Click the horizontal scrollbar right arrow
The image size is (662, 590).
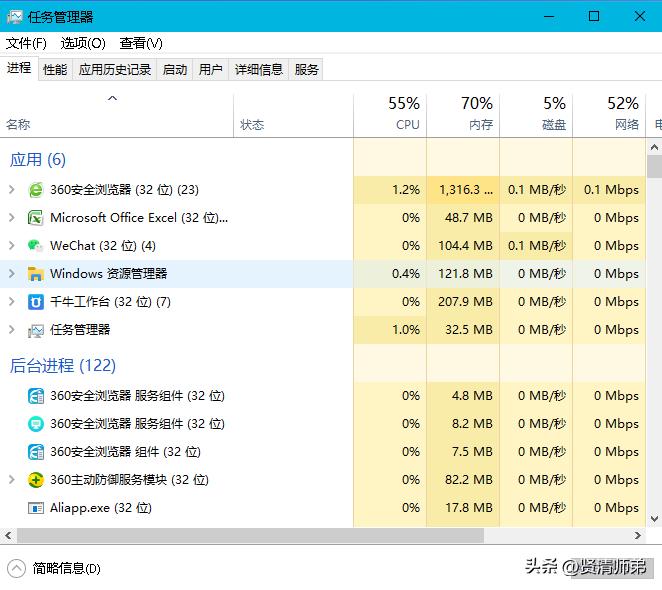coord(638,536)
